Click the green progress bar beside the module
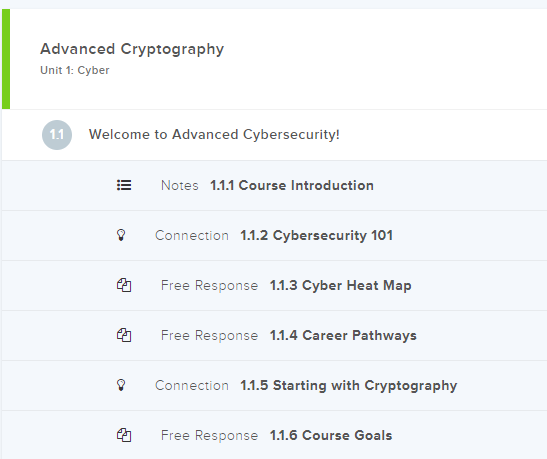 coord(6,59)
